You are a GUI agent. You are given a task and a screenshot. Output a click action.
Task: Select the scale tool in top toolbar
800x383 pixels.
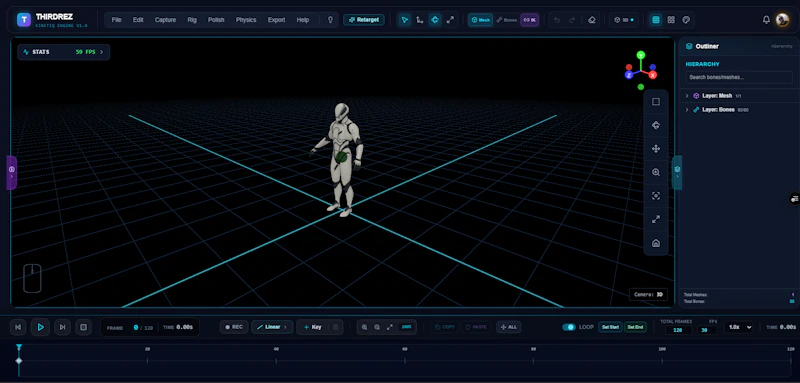pyautogui.click(x=450, y=20)
